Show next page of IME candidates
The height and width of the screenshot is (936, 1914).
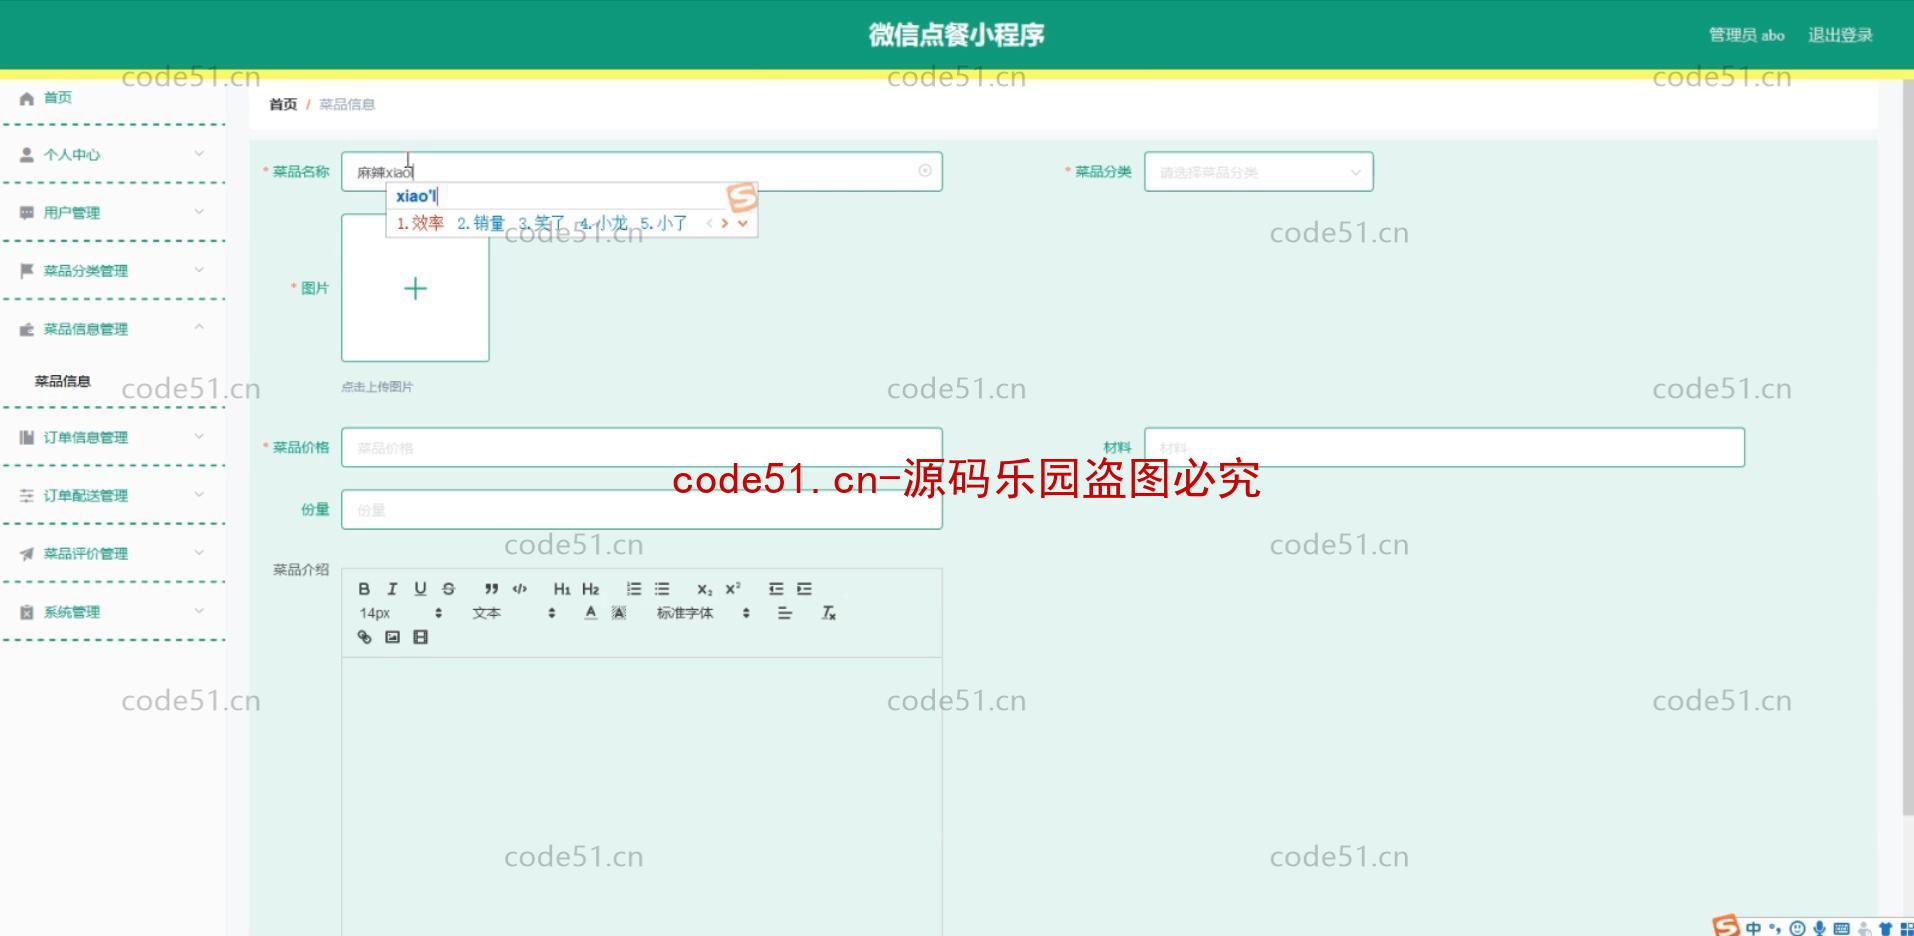click(x=725, y=223)
